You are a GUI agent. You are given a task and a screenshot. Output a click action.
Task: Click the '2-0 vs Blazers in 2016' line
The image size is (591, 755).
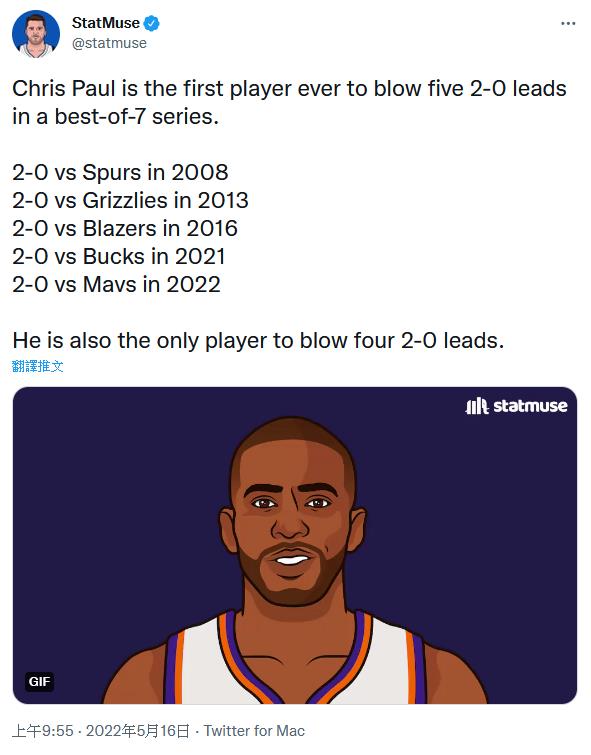pos(125,228)
